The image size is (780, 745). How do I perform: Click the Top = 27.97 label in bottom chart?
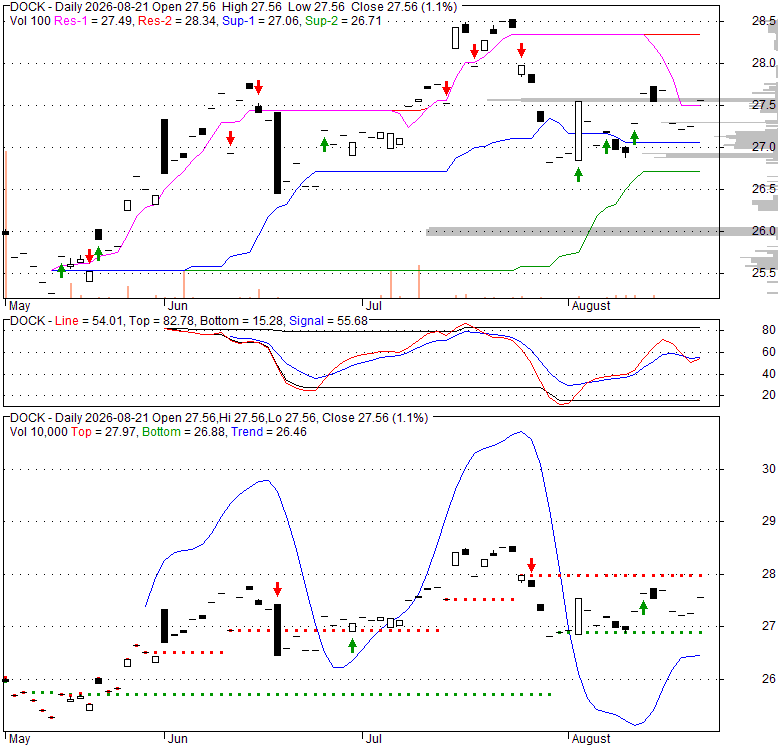[x=103, y=432]
